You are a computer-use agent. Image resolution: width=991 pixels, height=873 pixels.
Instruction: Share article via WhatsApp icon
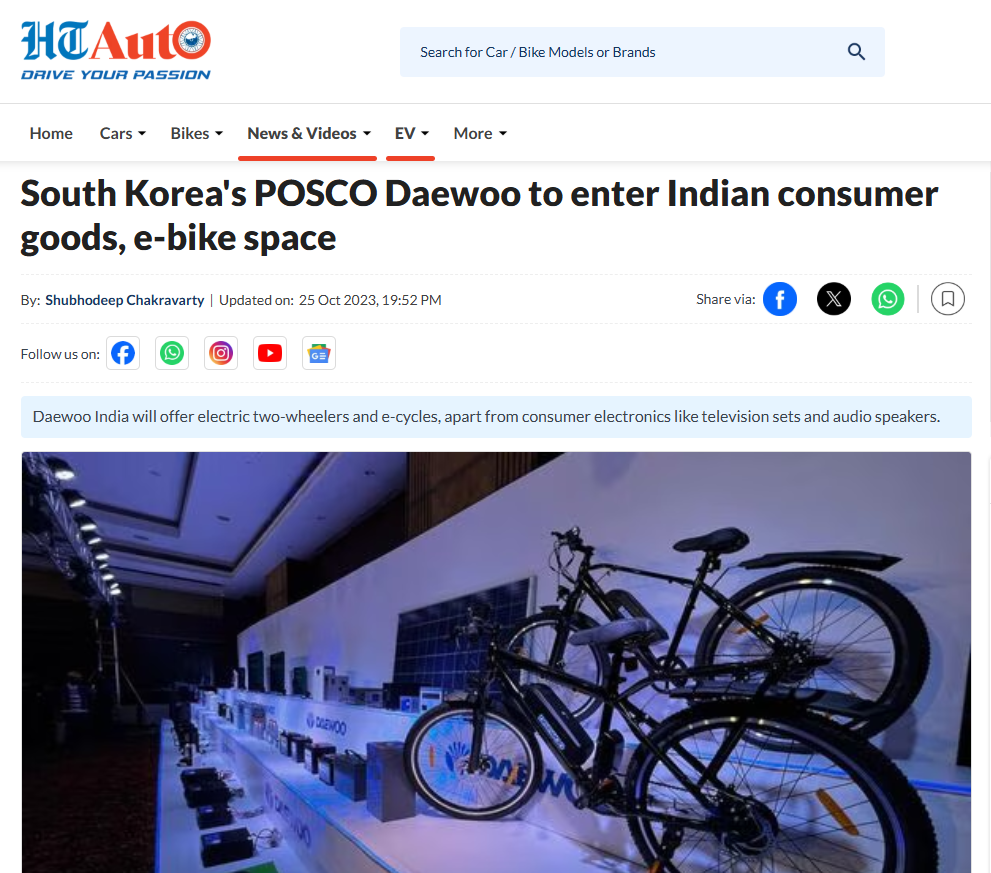tap(888, 299)
